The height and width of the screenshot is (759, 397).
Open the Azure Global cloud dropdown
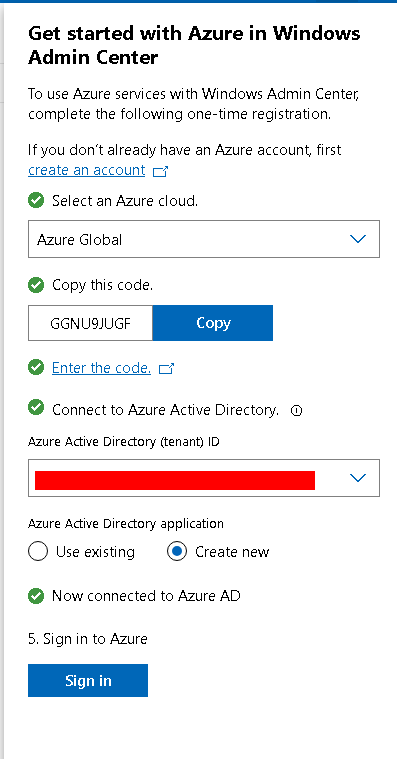click(204, 239)
